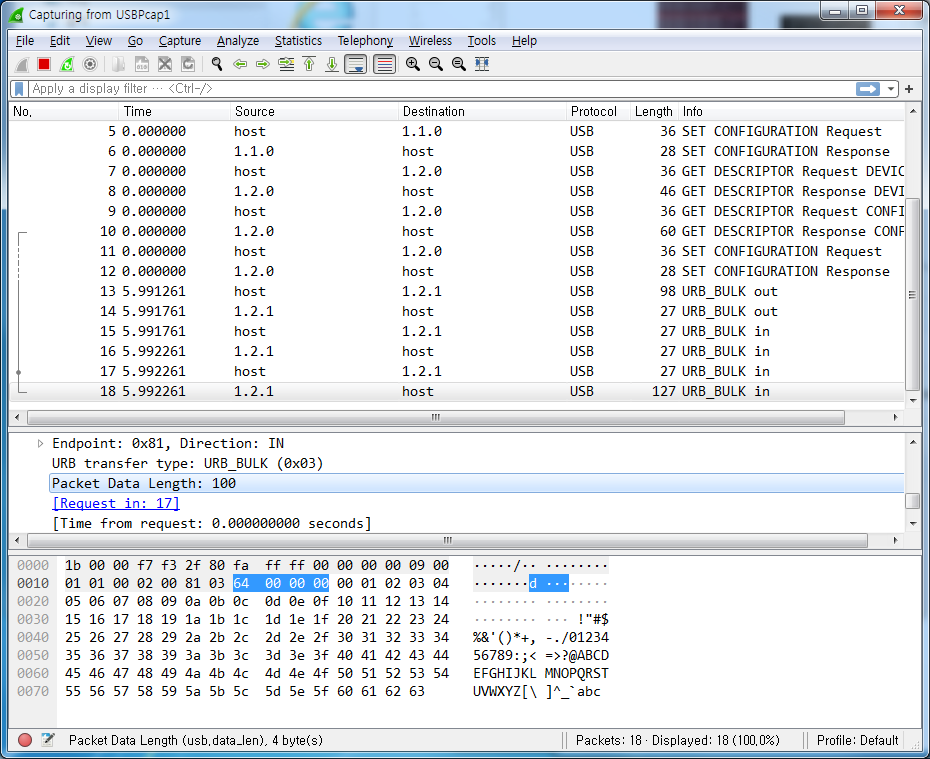Open the File menu
Image resolution: width=930 pixels, height=759 pixels.
coord(24,41)
